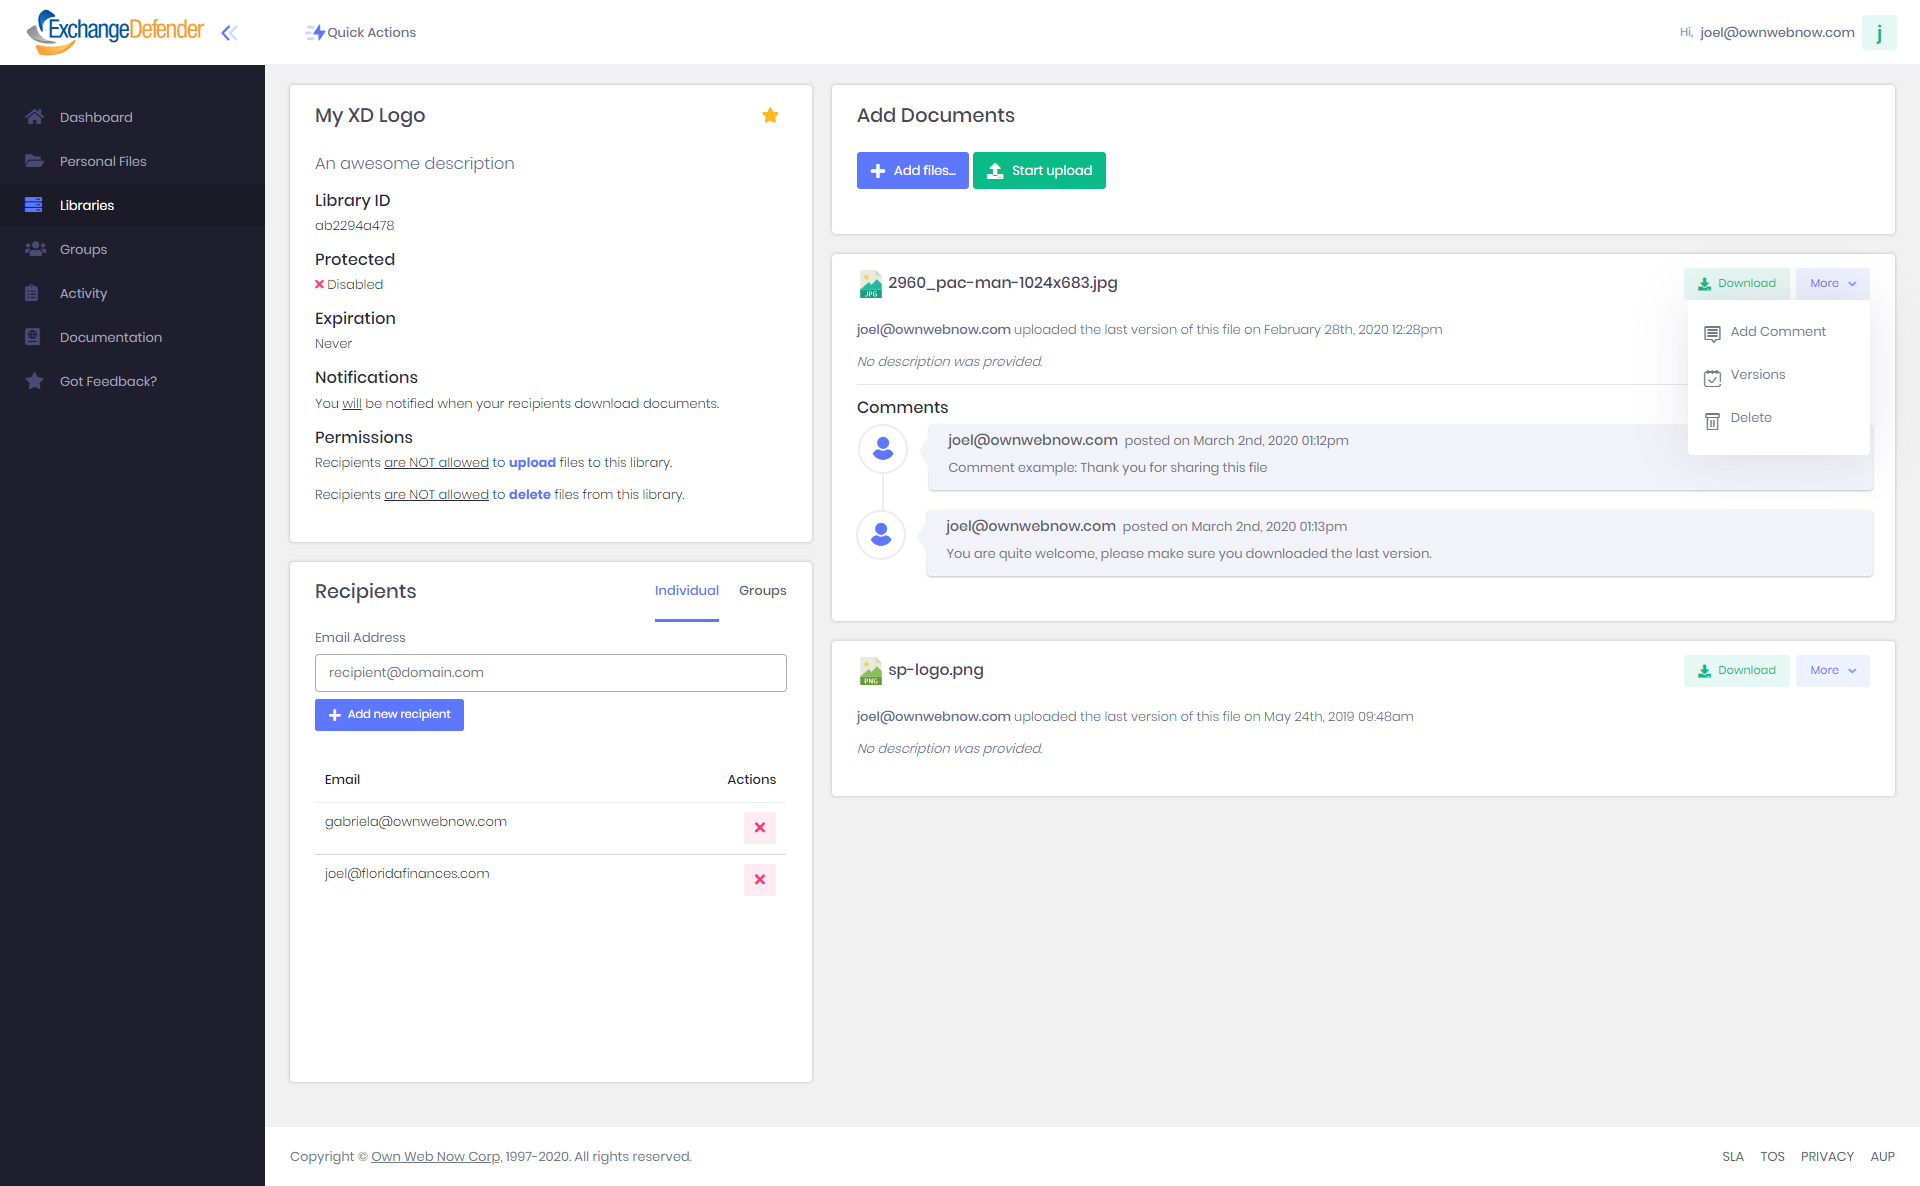This screenshot has width=1920, height=1186.
Task: Open Documentation from the sidebar
Action: [x=110, y=337]
